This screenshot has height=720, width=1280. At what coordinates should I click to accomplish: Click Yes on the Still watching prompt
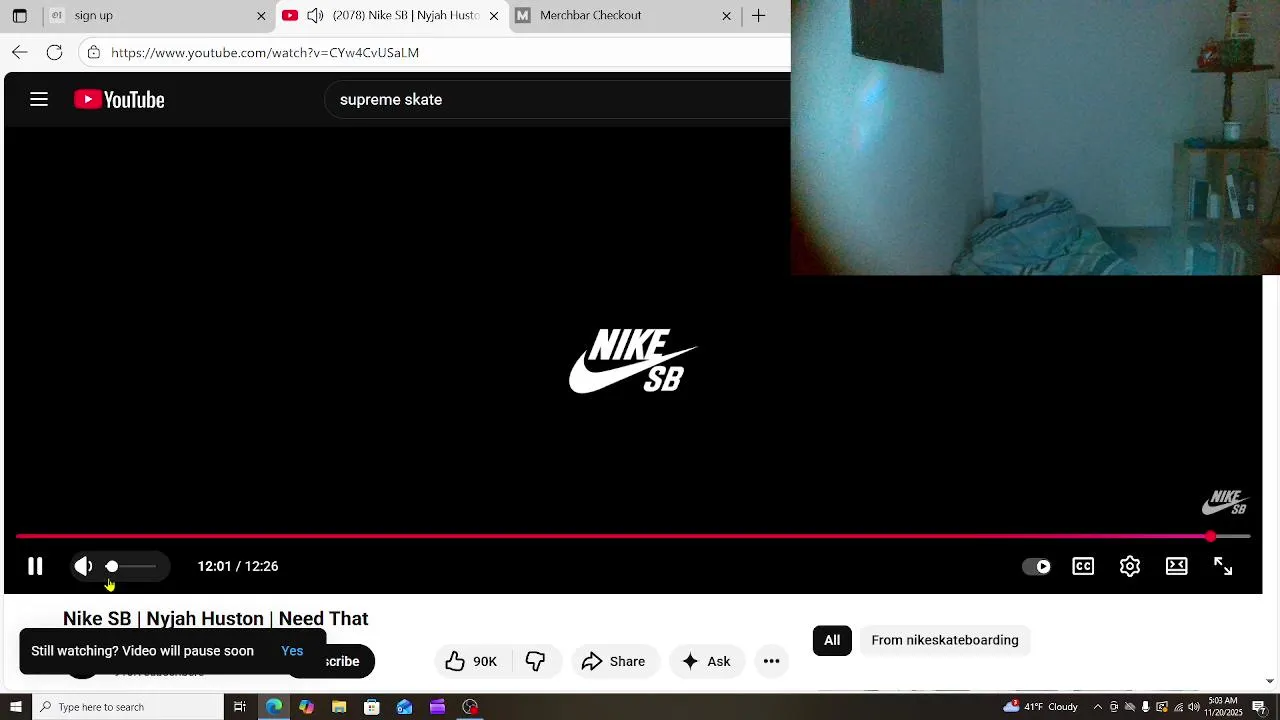coord(292,651)
